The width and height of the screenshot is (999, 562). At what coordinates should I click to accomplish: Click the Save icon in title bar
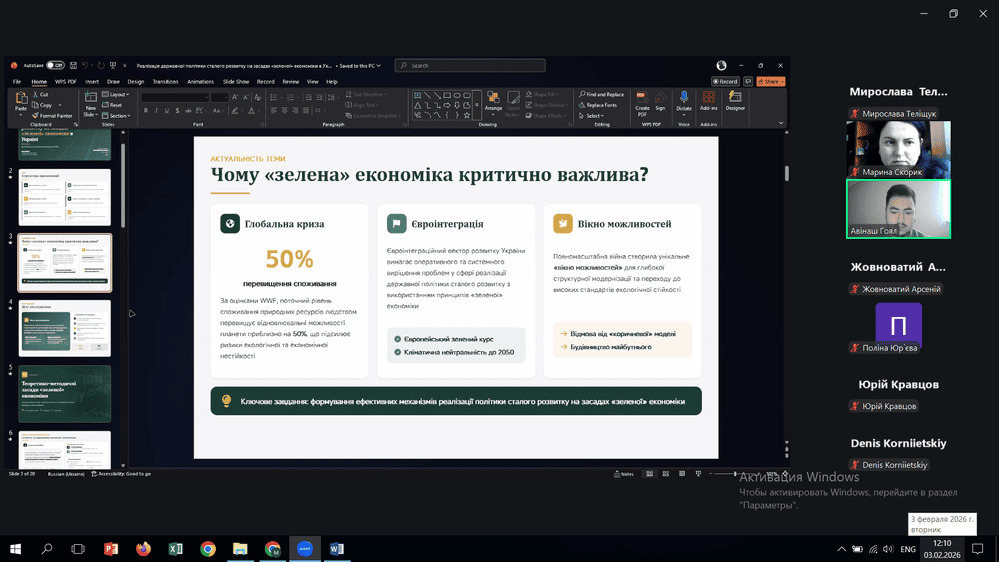tap(73, 65)
